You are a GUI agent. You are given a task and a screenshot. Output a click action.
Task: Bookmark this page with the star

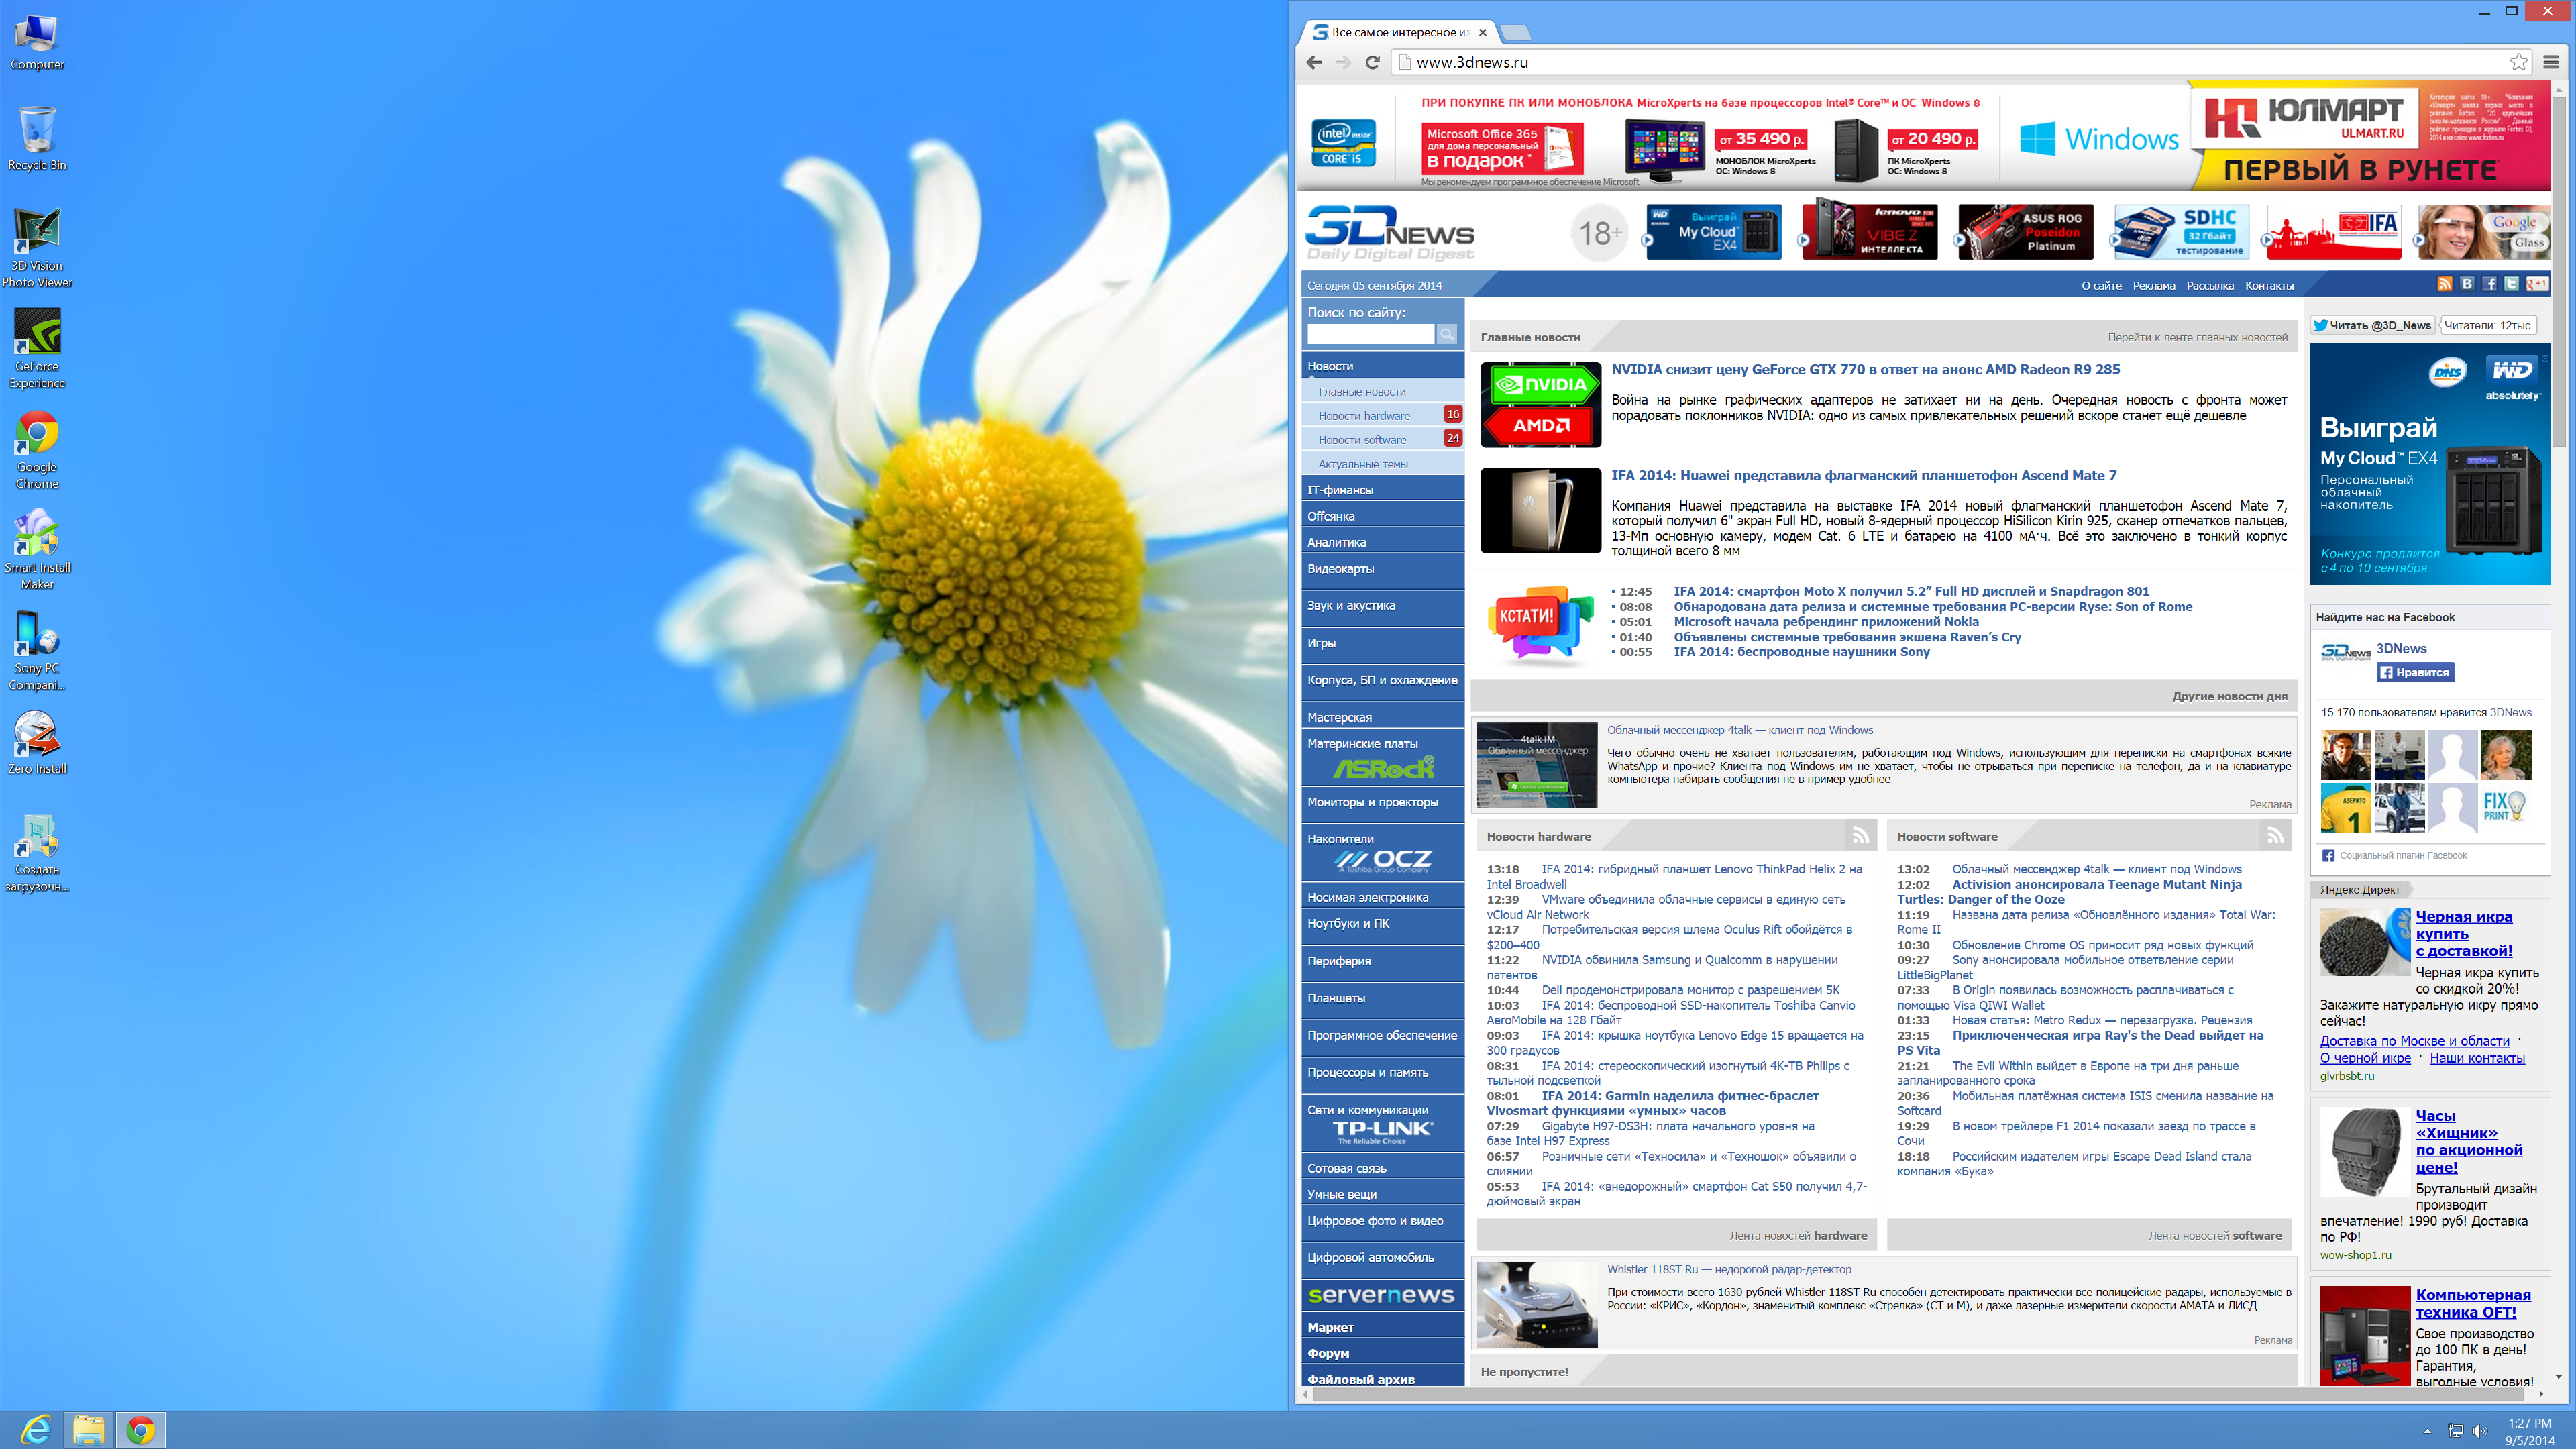tap(2519, 62)
